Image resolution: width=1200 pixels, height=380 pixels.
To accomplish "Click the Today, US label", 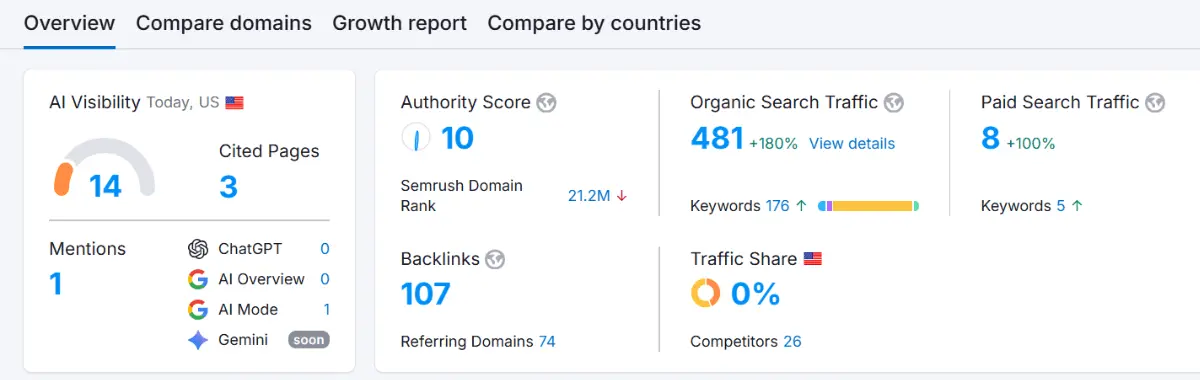I will point(183,102).
